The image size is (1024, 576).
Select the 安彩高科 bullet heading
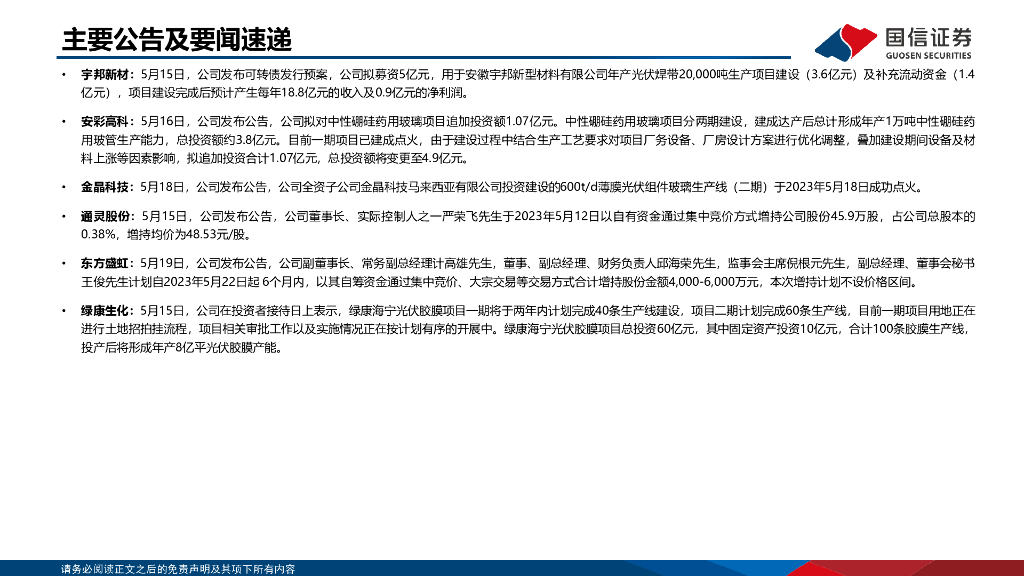click(104, 121)
